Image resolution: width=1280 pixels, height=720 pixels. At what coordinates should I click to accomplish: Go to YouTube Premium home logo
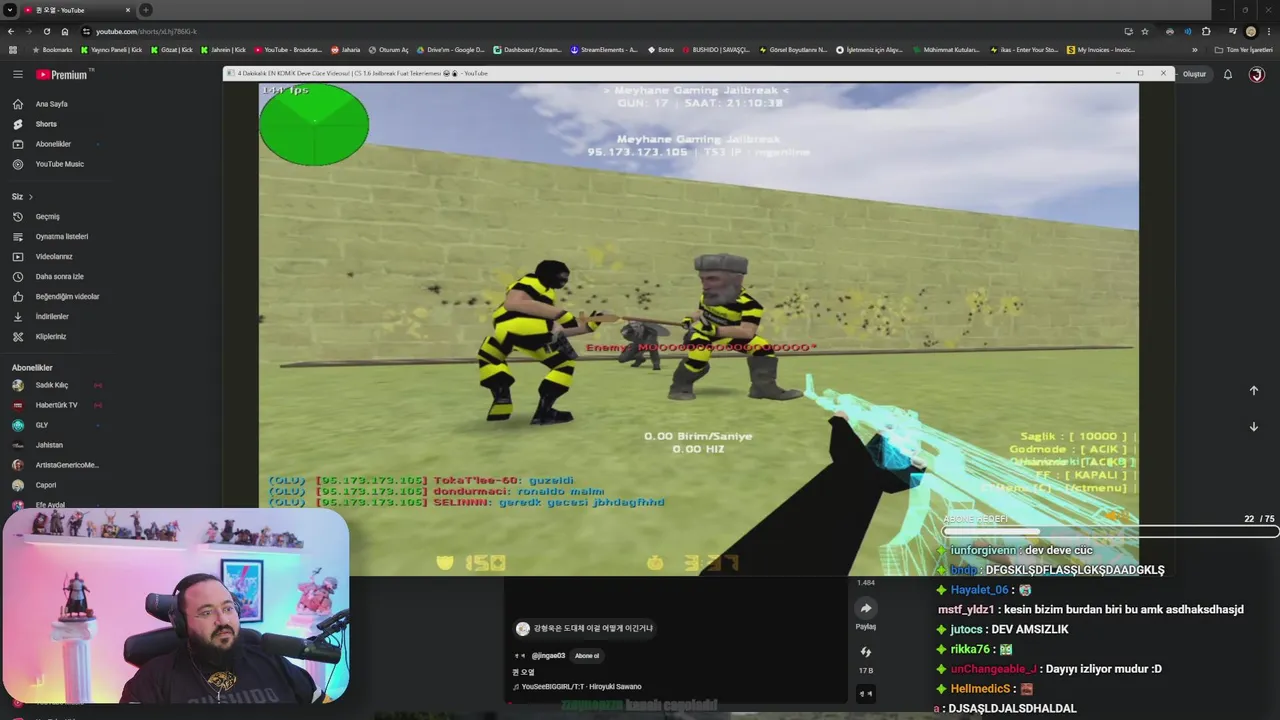pos(64,74)
